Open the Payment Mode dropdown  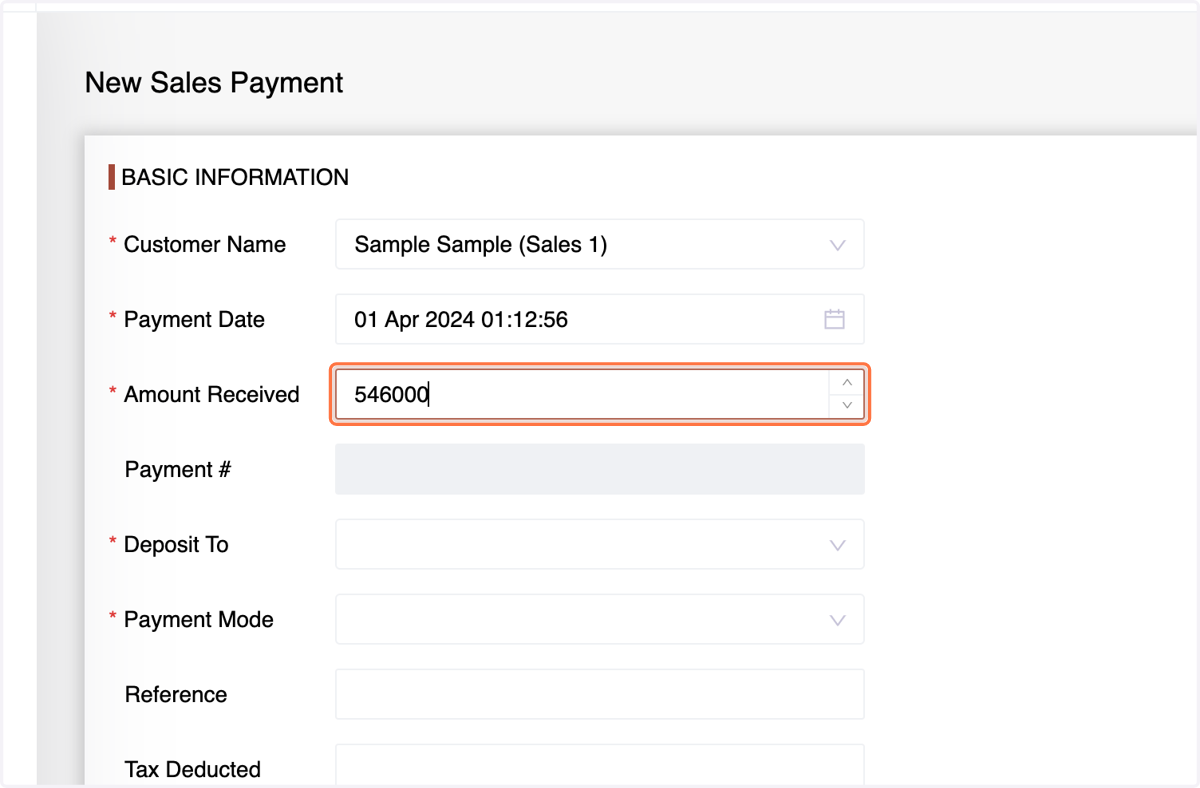pyautogui.click(x=600, y=619)
